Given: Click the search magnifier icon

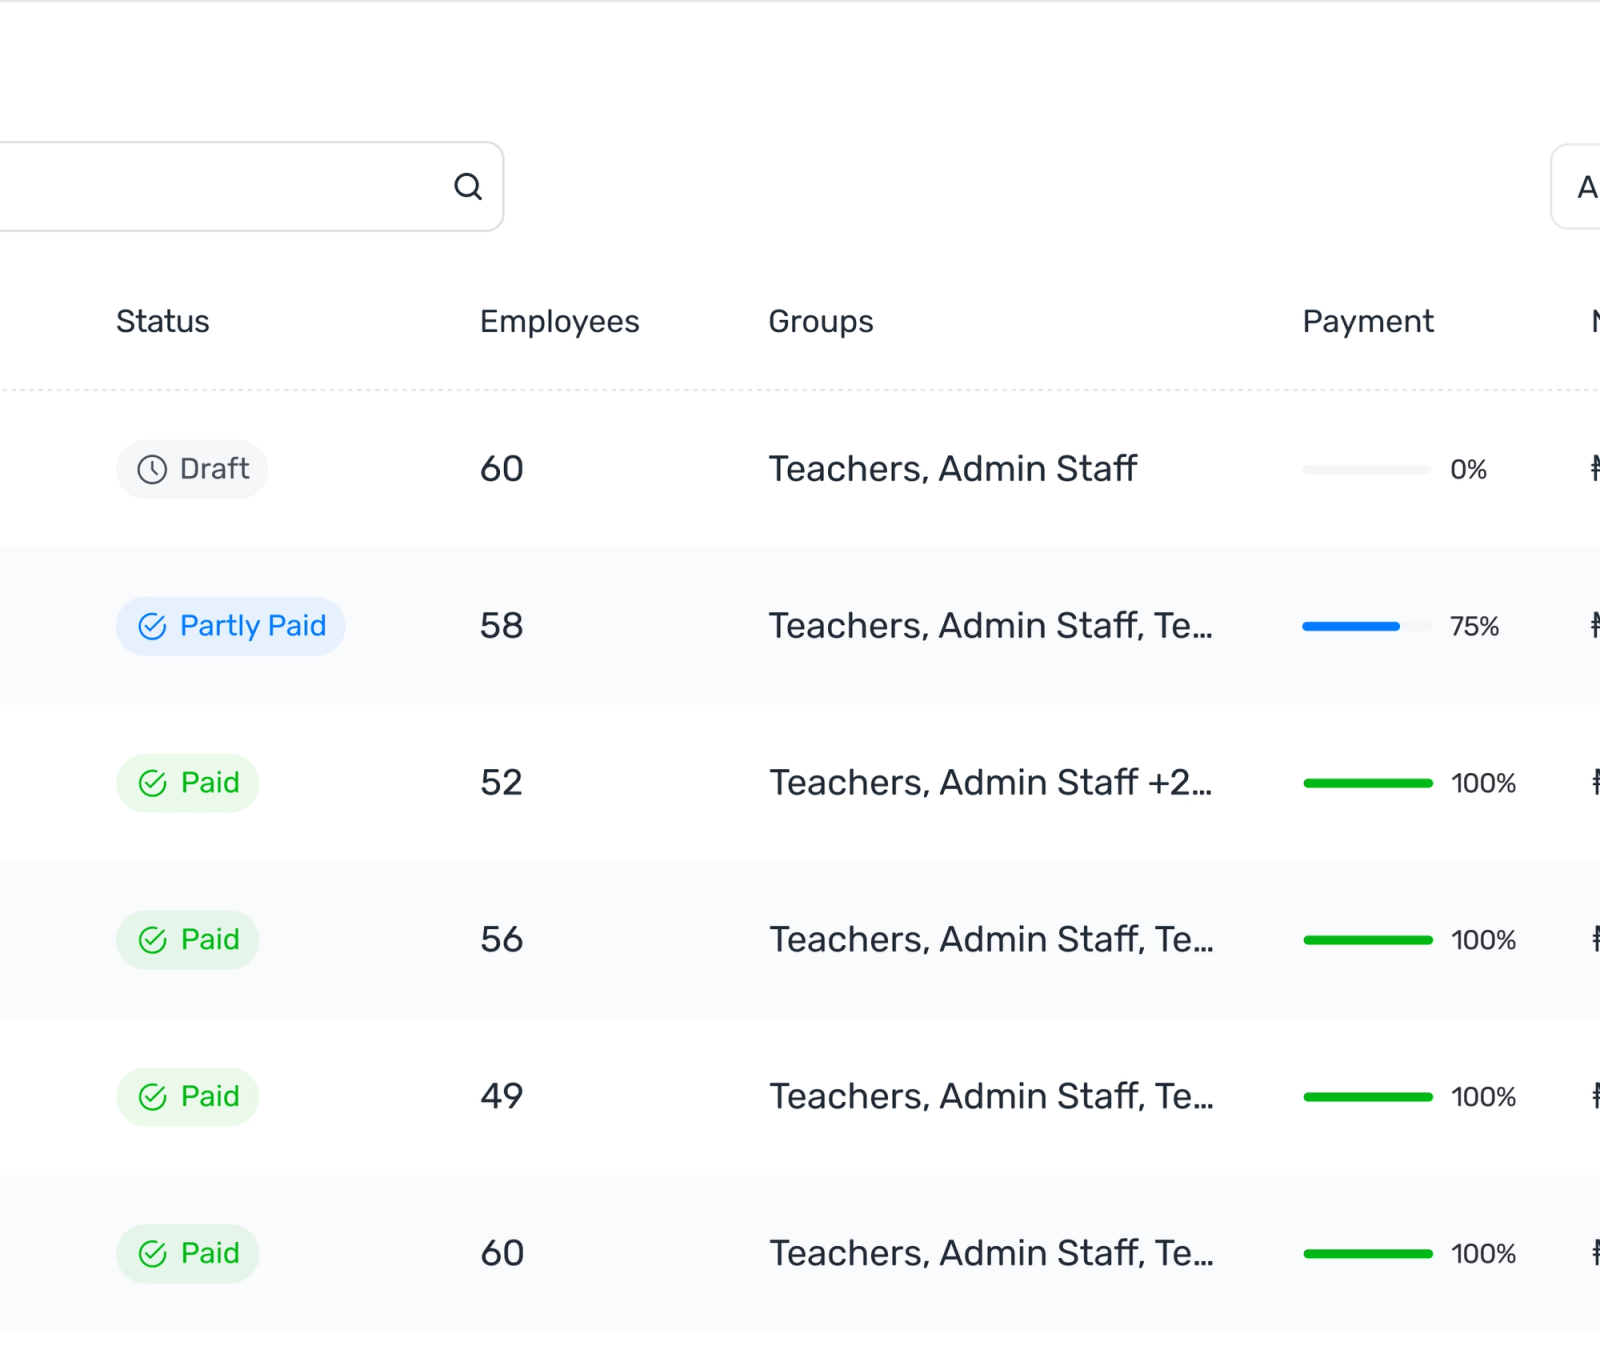Looking at the screenshot, I should 468,186.
